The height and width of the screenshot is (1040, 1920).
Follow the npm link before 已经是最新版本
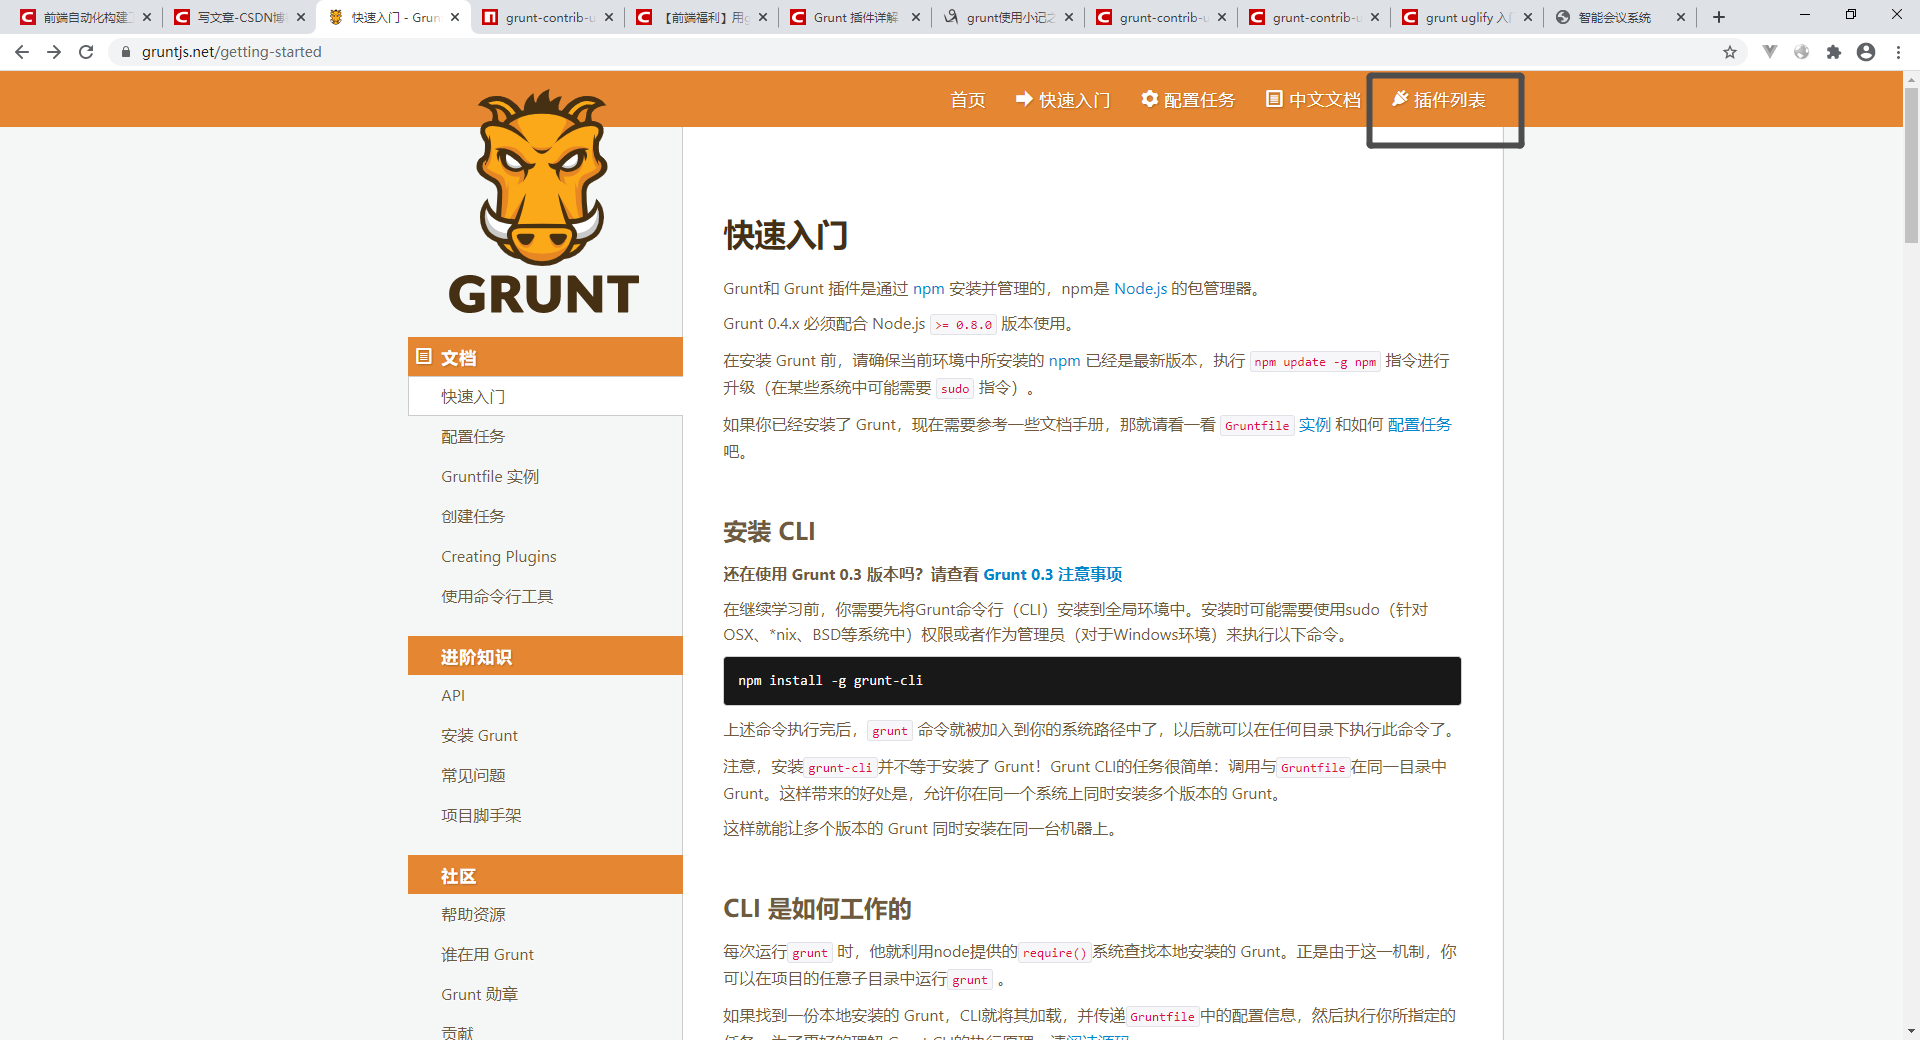click(1064, 361)
